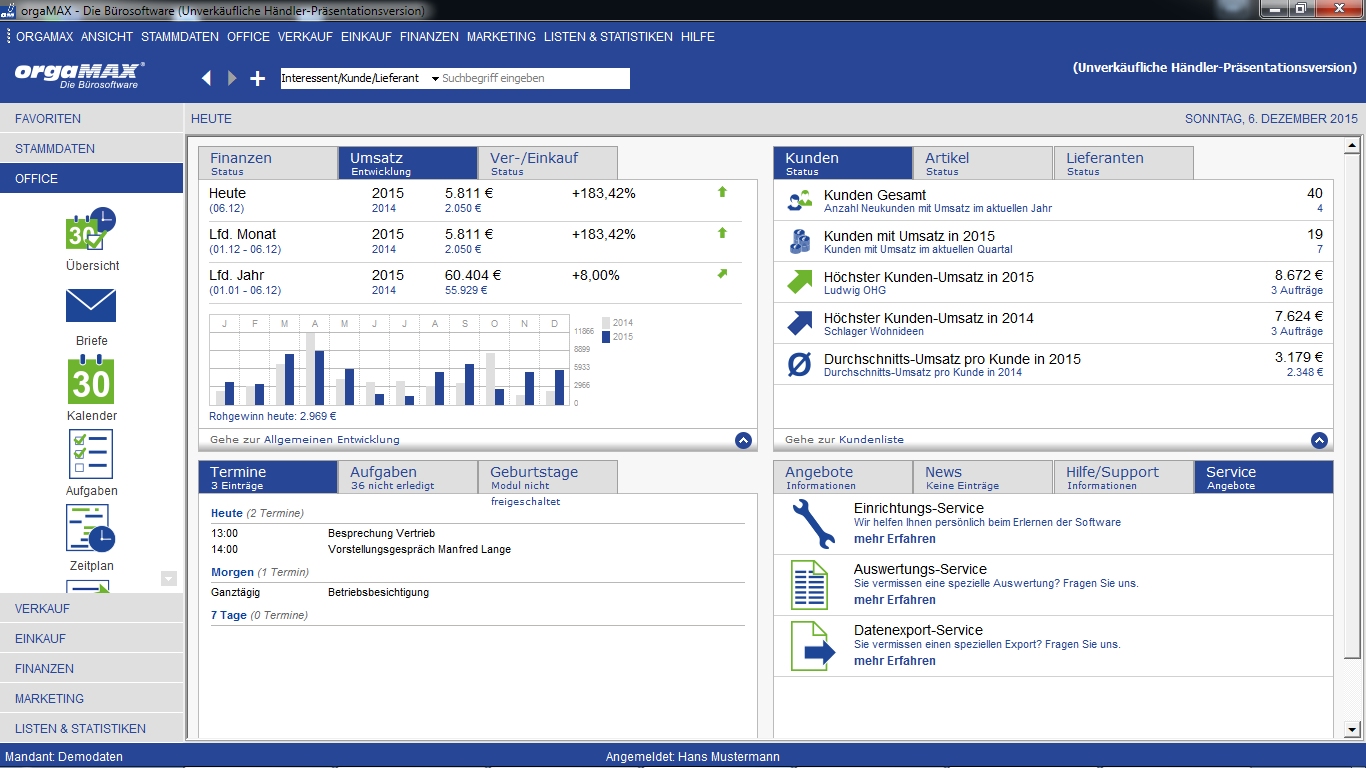Click the dashboard vertical scrollbar down arrow

1352,730
